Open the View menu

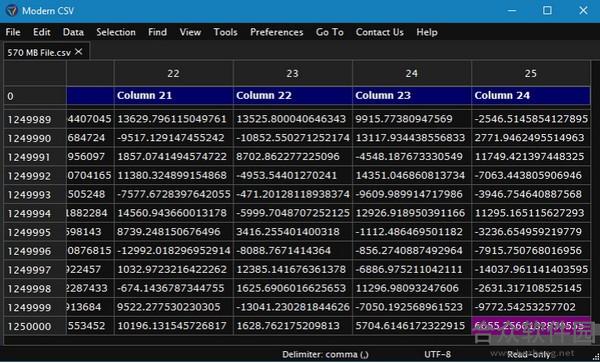190,32
